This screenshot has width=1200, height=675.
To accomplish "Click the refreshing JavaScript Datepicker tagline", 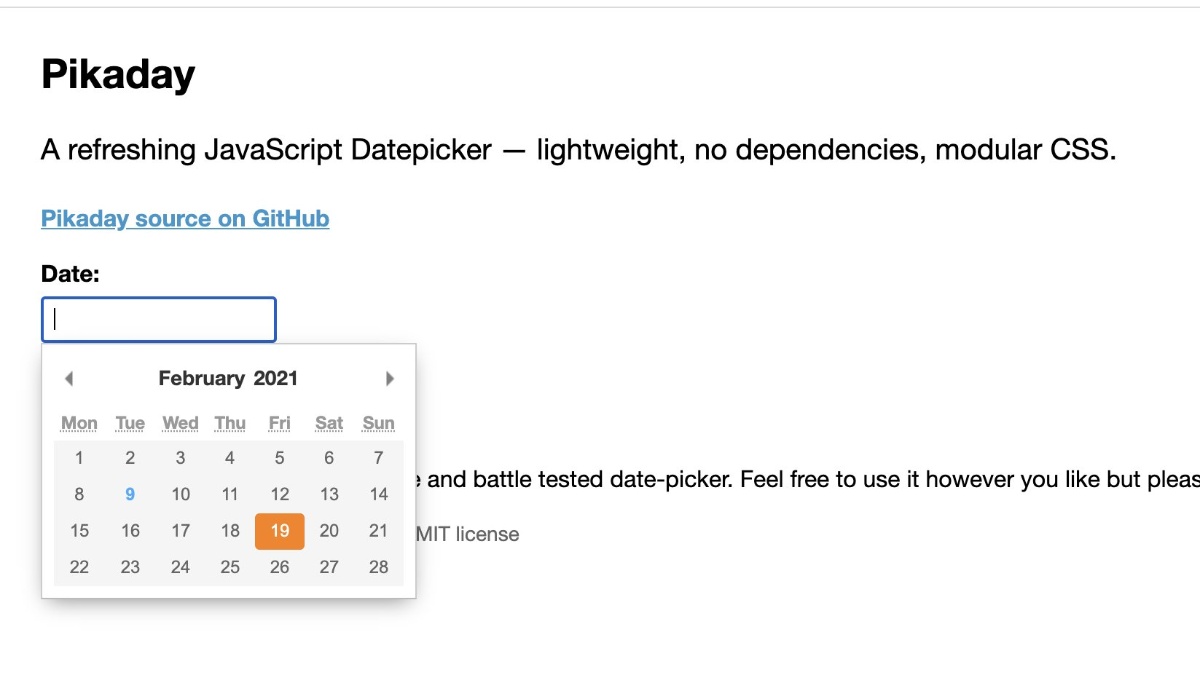I will click(x=578, y=151).
